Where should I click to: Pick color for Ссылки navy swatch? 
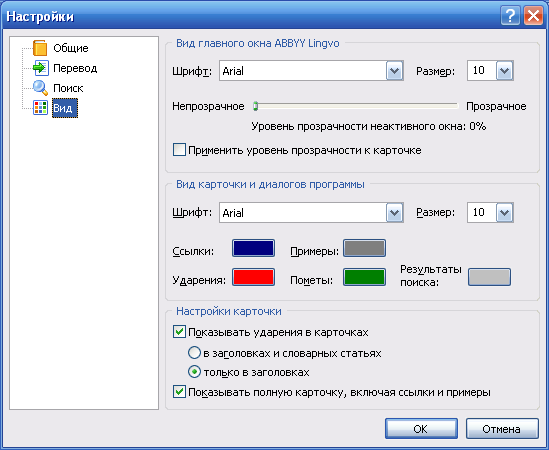tap(253, 248)
